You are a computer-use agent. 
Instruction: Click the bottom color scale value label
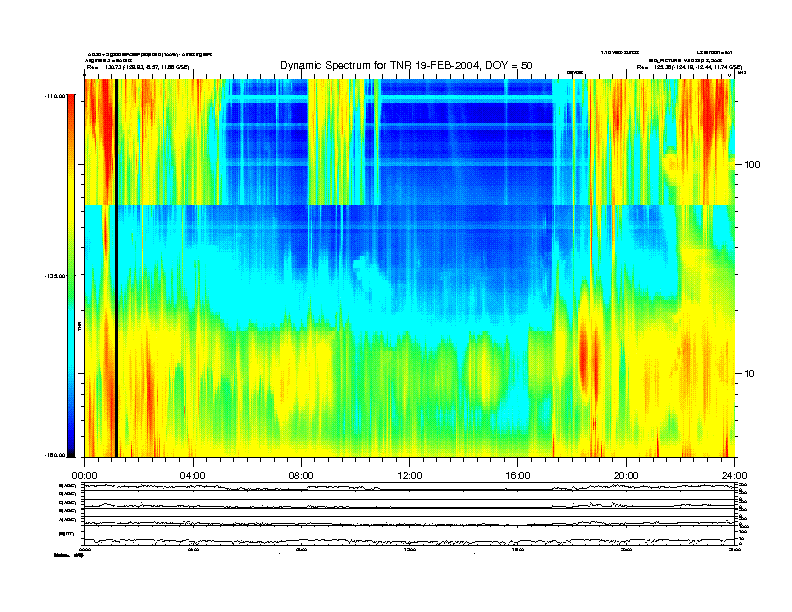pos(55,455)
